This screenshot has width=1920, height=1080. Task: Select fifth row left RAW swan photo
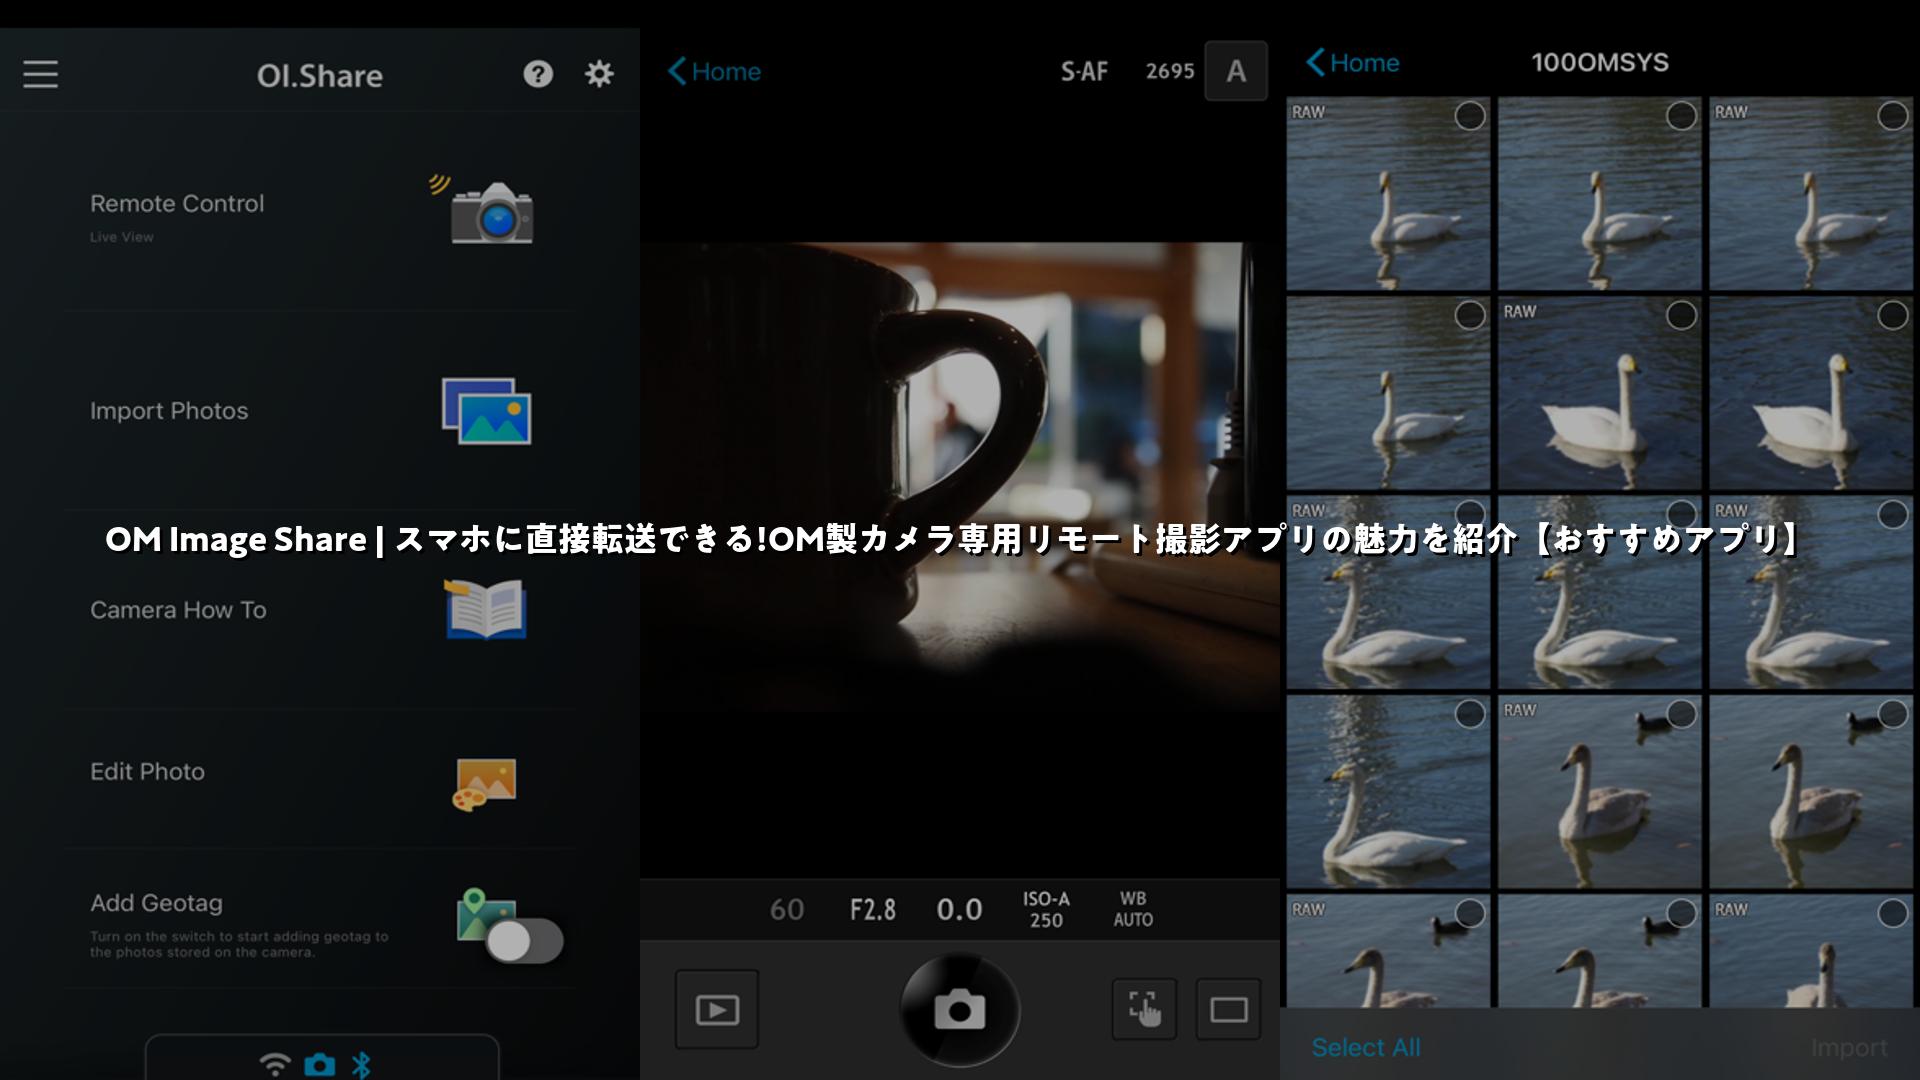pyautogui.click(x=1470, y=913)
